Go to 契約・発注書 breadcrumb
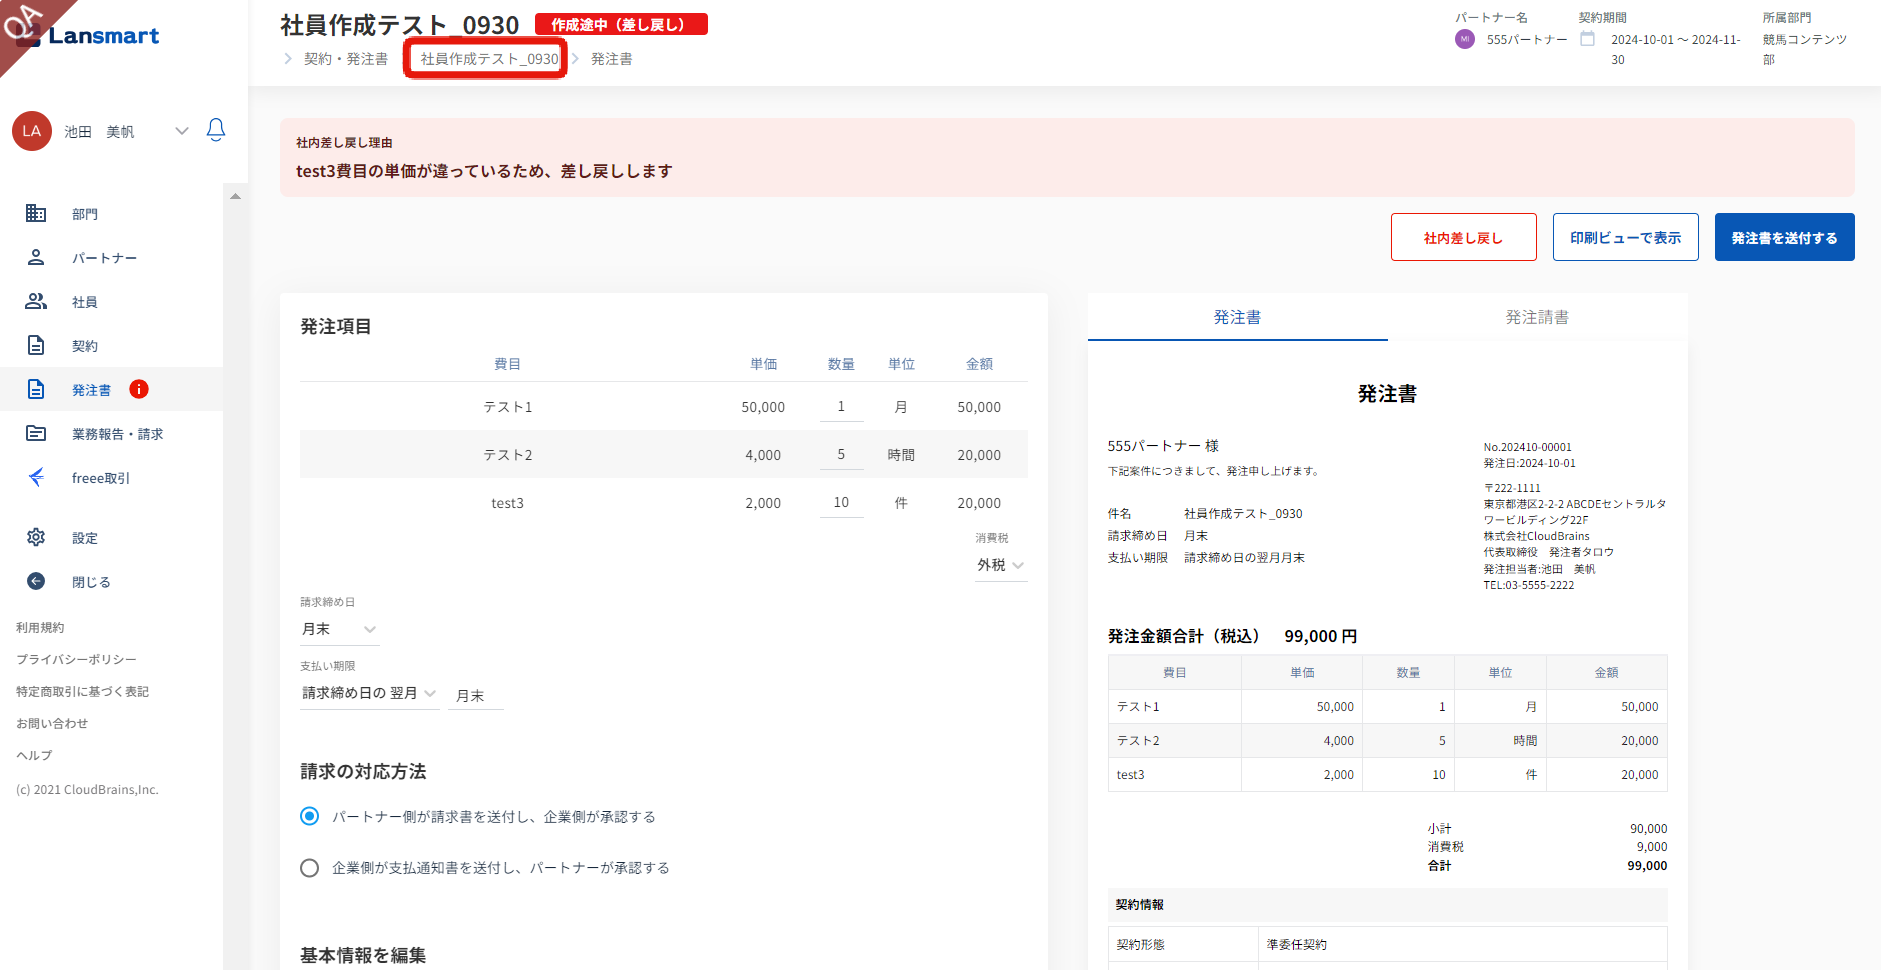This screenshot has width=1881, height=970. point(346,59)
